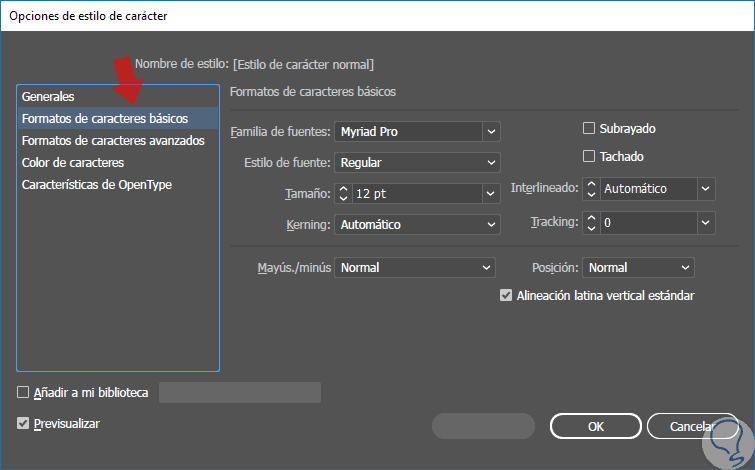Toggle the Previsualizar checkbox

coord(24,423)
